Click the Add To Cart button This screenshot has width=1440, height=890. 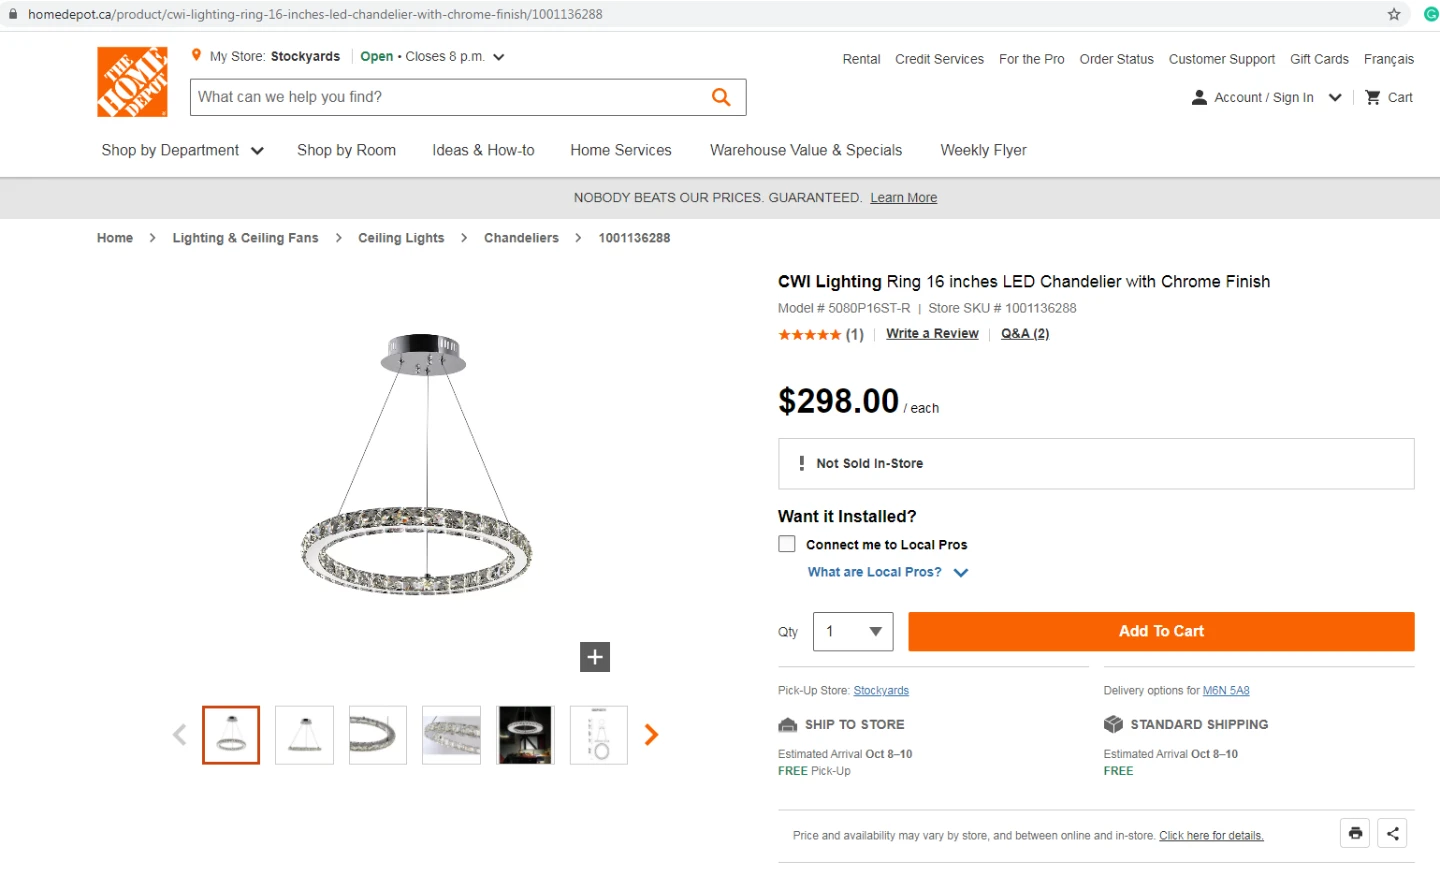tap(1161, 632)
